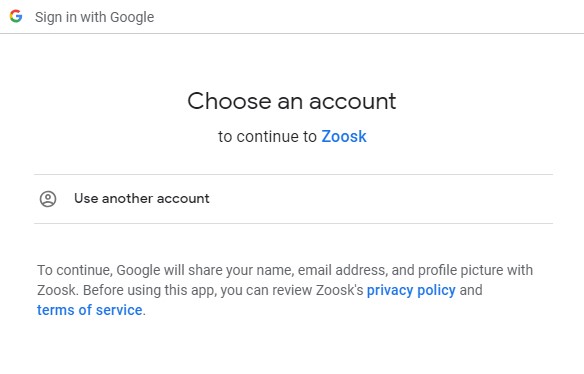Open Zoosk's privacy policy link
Image resolution: width=584 pixels, height=374 pixels.
pos(411,290)
